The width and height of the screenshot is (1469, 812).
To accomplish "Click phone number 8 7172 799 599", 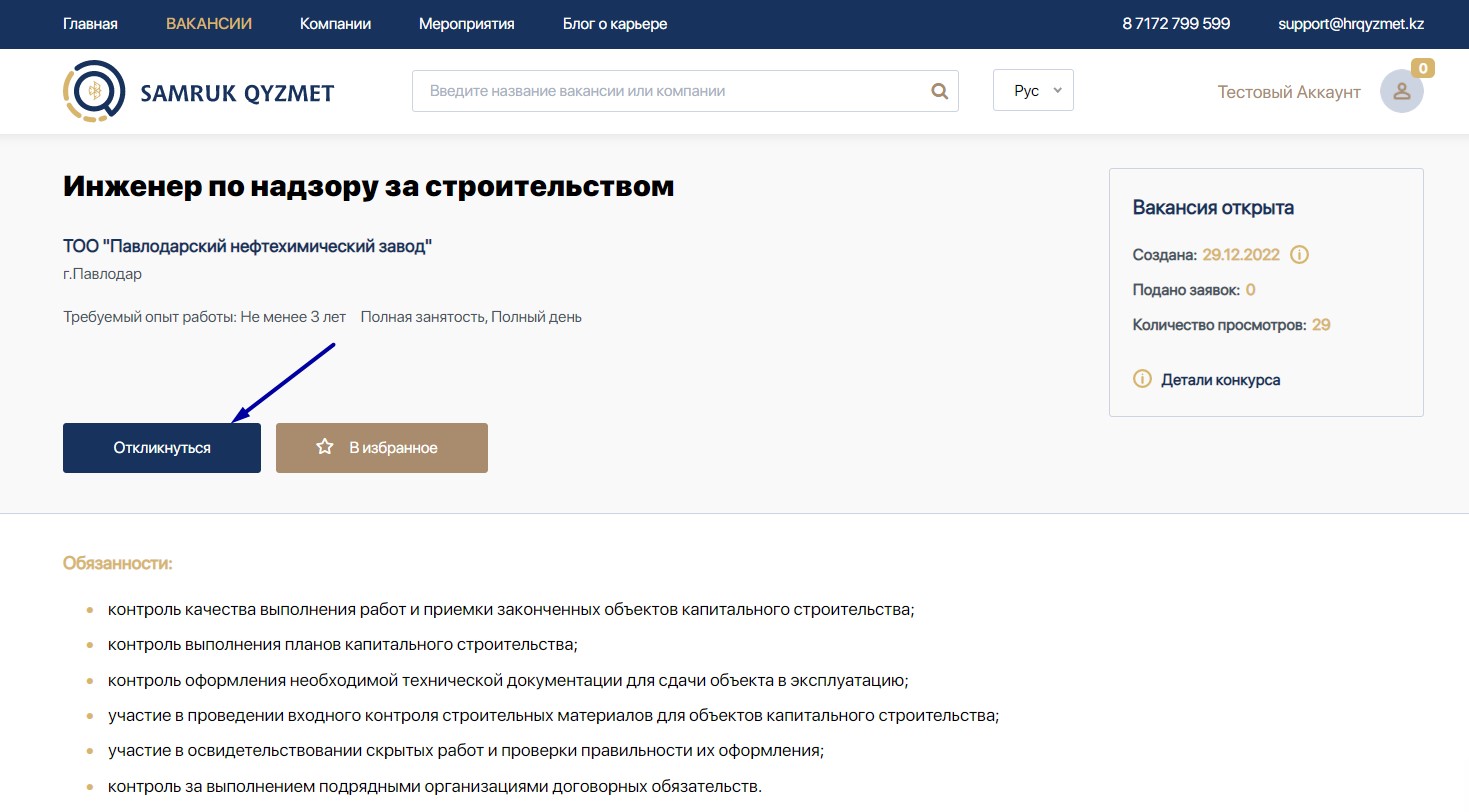I will (x=1176, y=24).
